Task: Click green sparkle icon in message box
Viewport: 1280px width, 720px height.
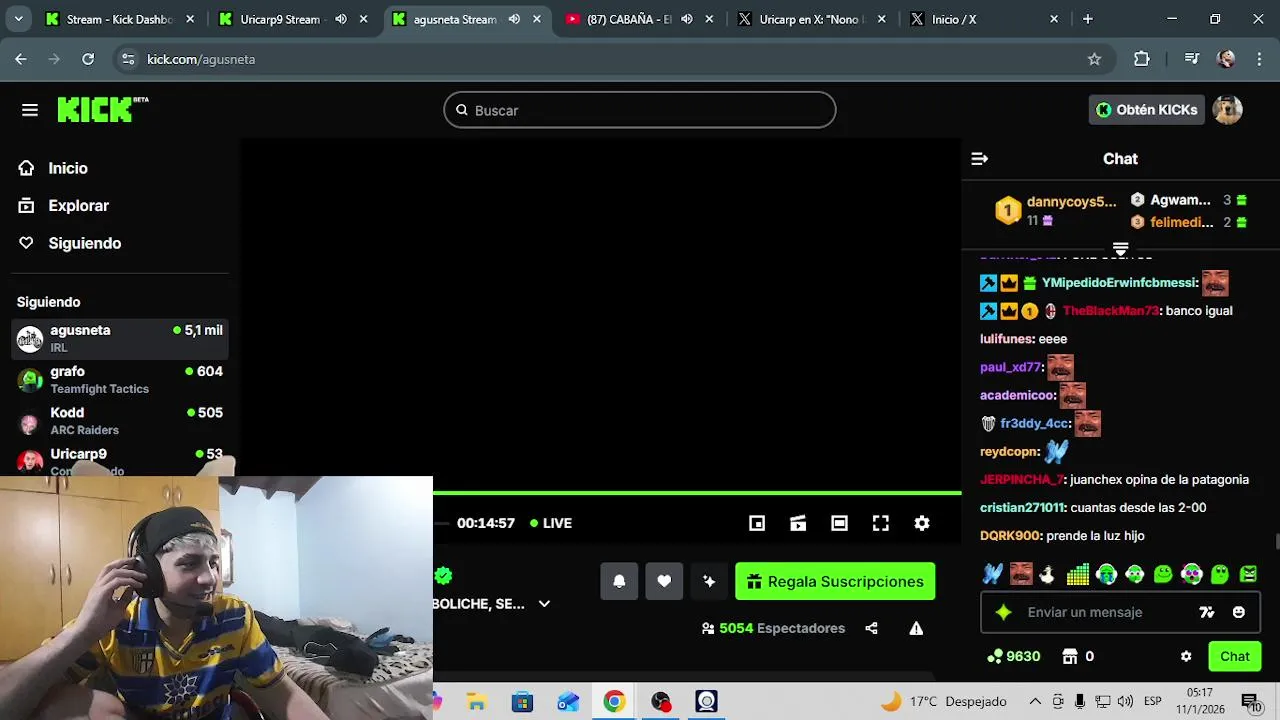Action: click(x=1004, y=612)
